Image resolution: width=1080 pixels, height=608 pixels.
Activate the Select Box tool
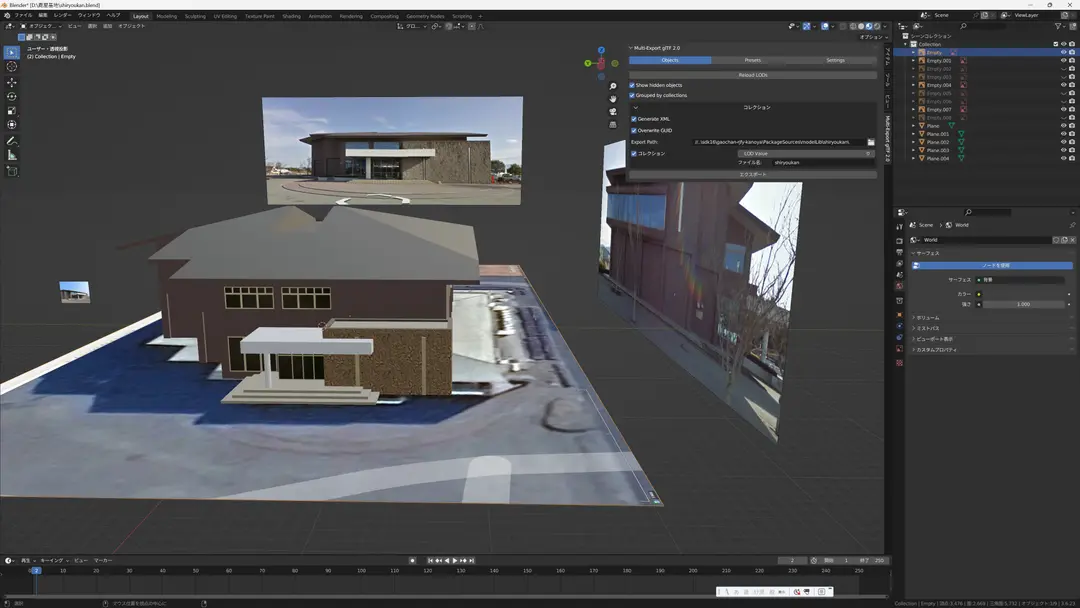[12, 52]
